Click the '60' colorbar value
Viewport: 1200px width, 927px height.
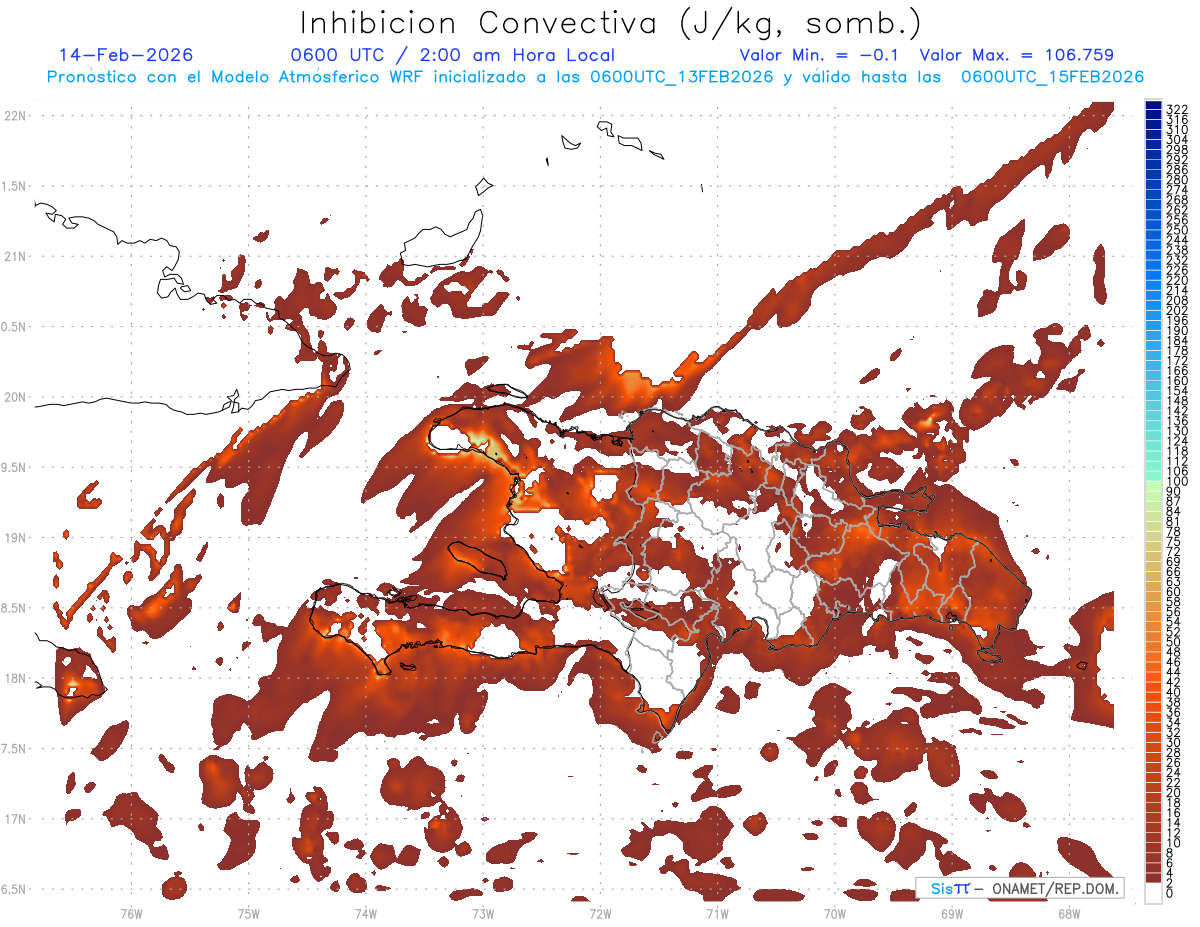point(1173,591)
